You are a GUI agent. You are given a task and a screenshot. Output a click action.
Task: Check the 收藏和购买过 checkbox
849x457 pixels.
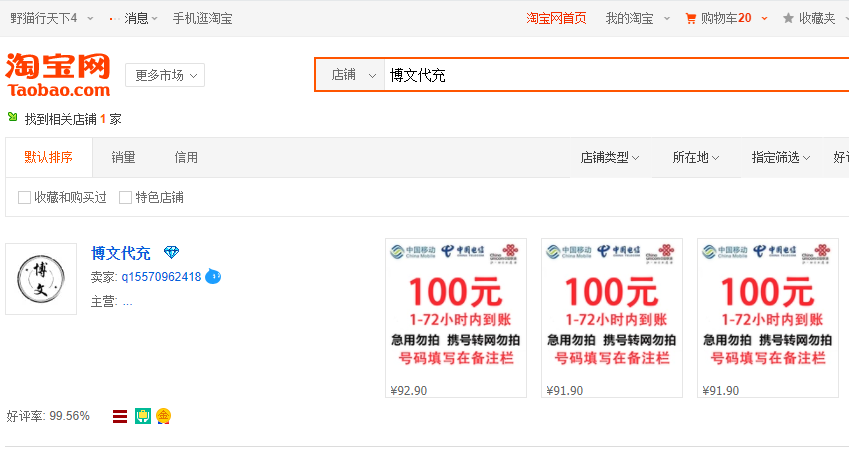tap(24, 198)
